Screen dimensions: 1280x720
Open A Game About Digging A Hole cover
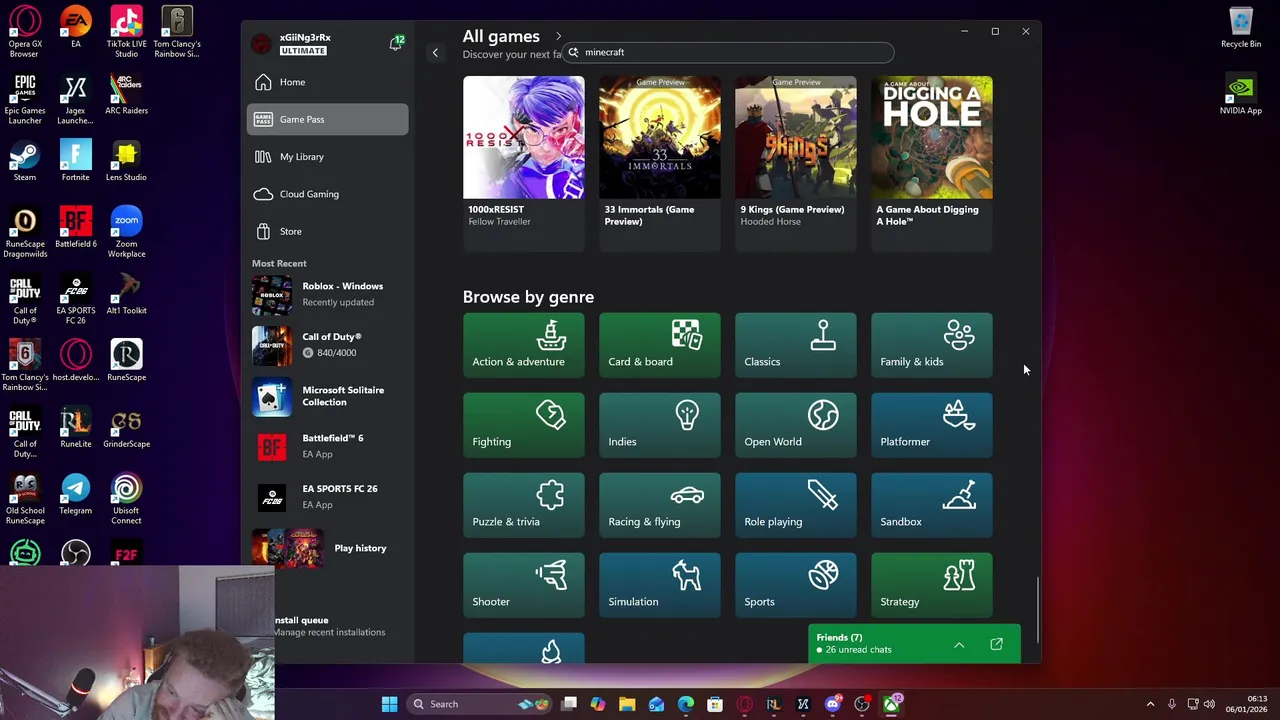[931, 137]
